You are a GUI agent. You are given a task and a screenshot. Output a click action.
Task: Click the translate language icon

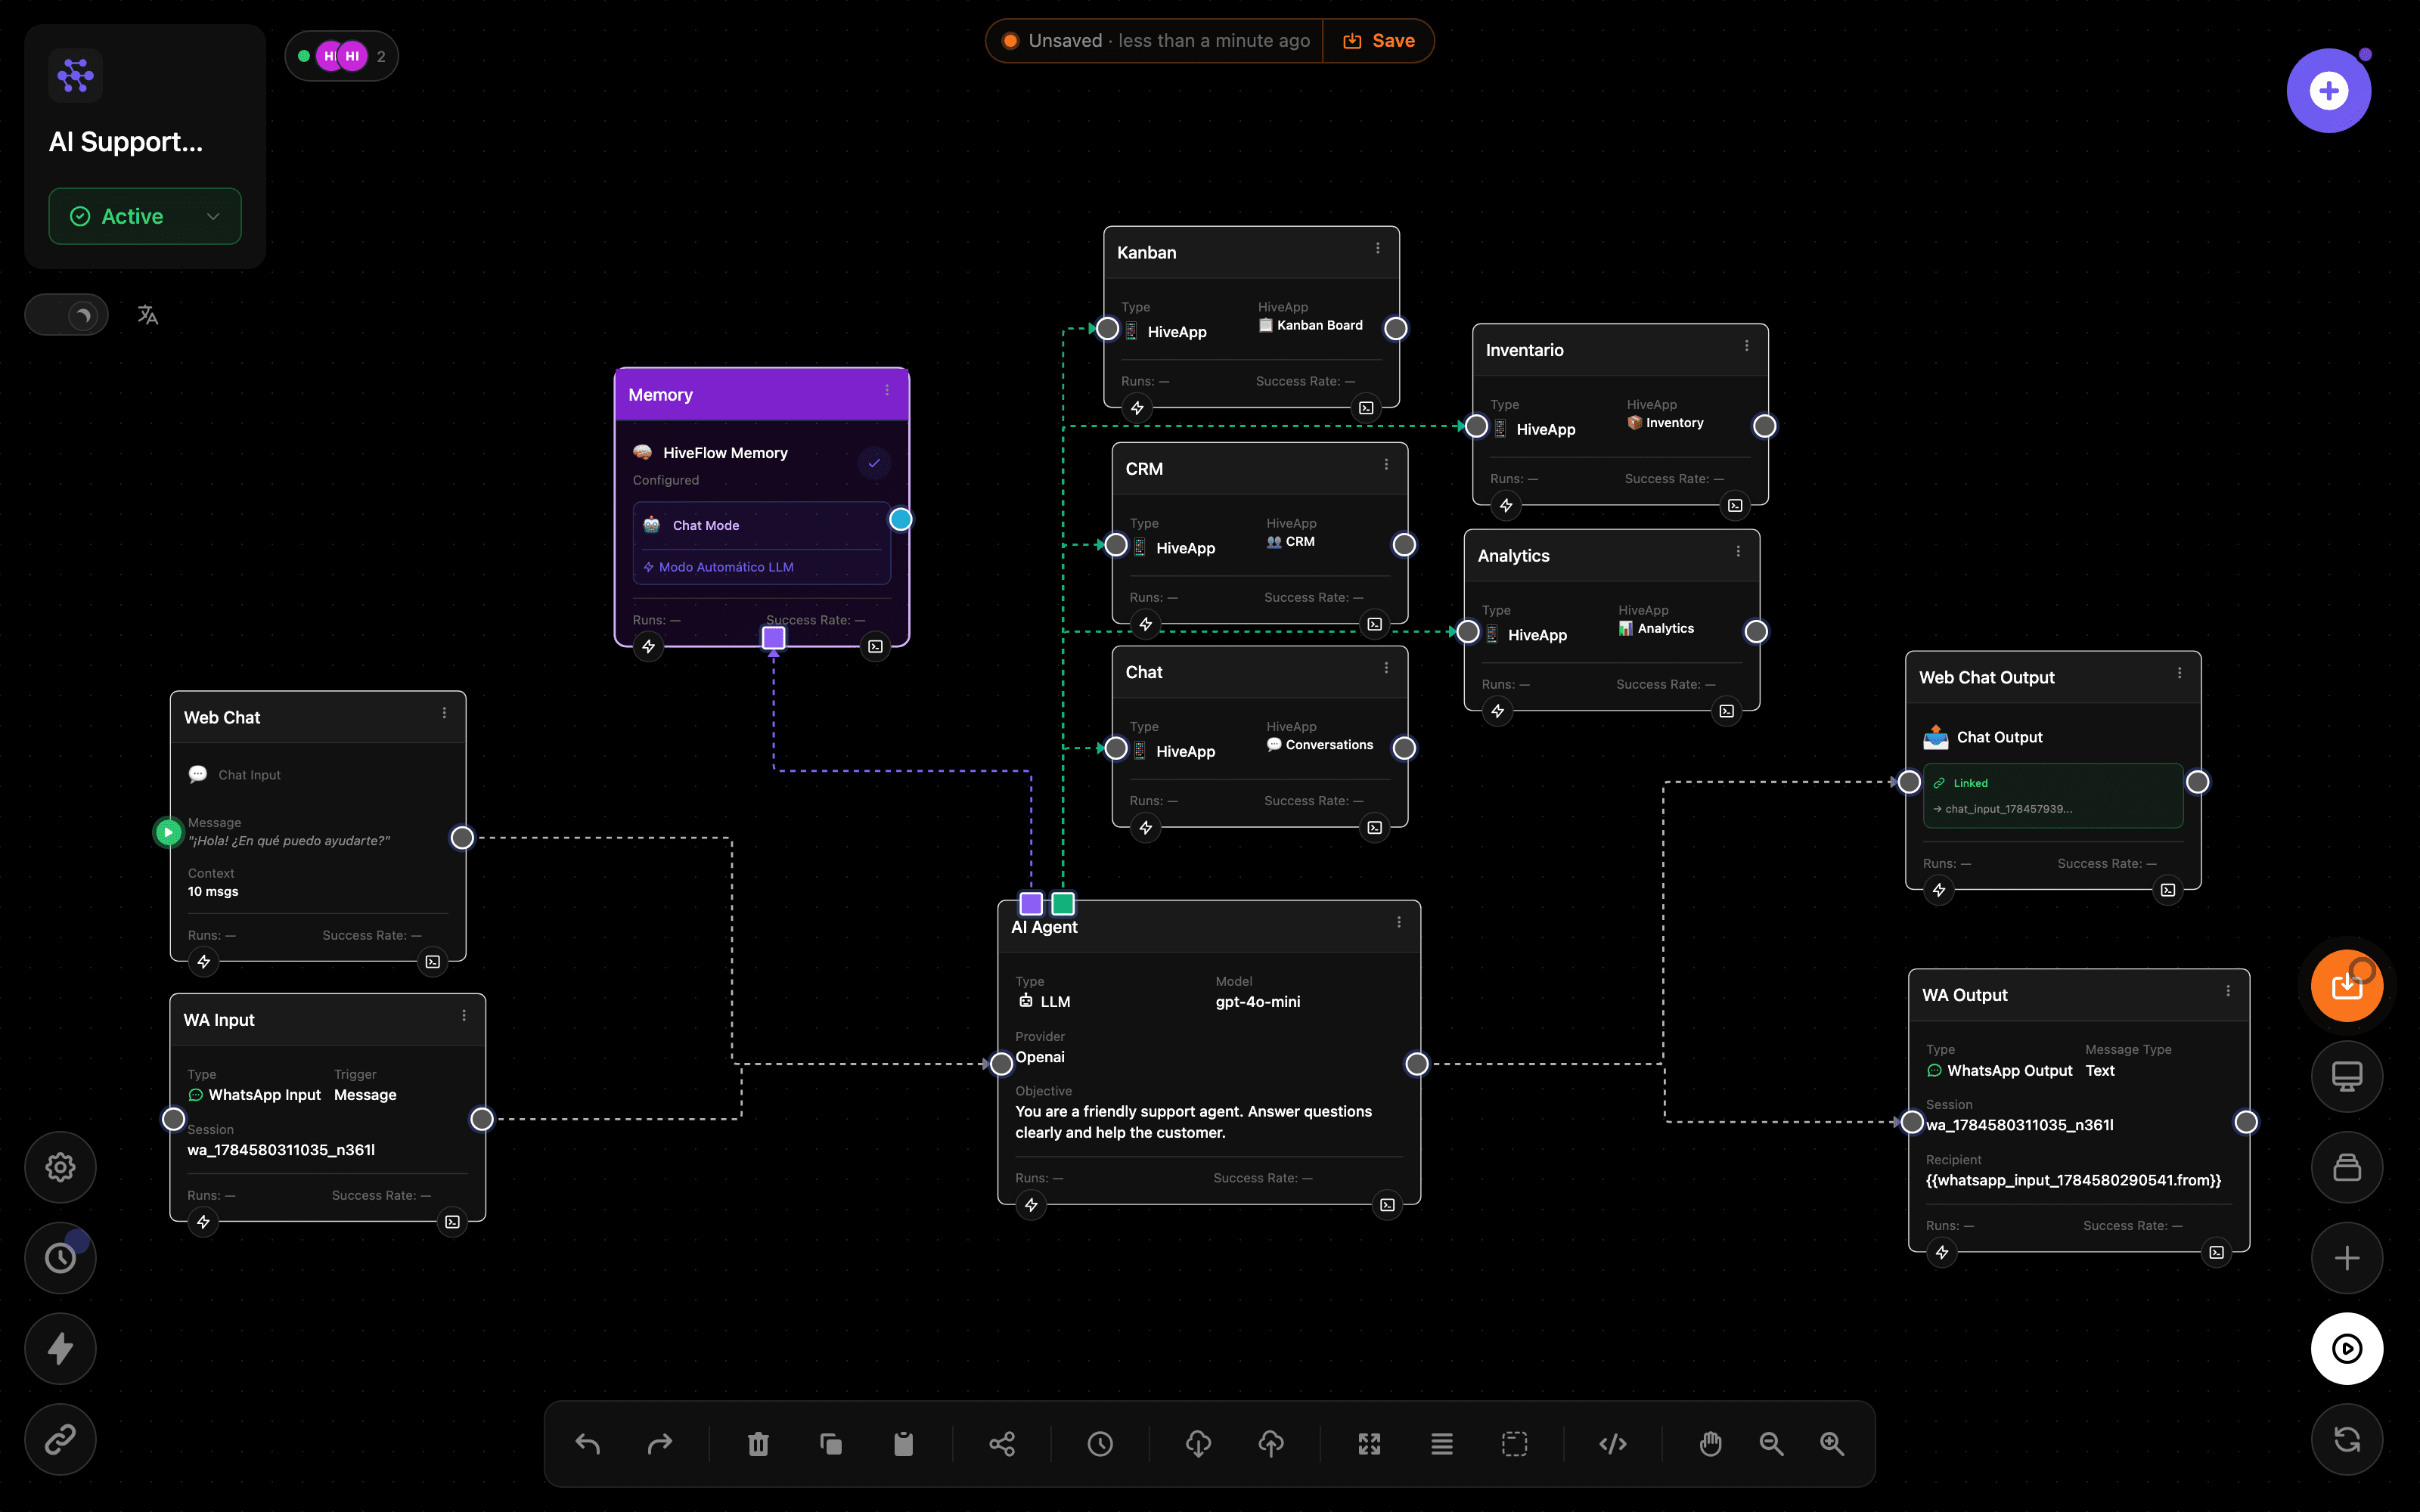148,315
